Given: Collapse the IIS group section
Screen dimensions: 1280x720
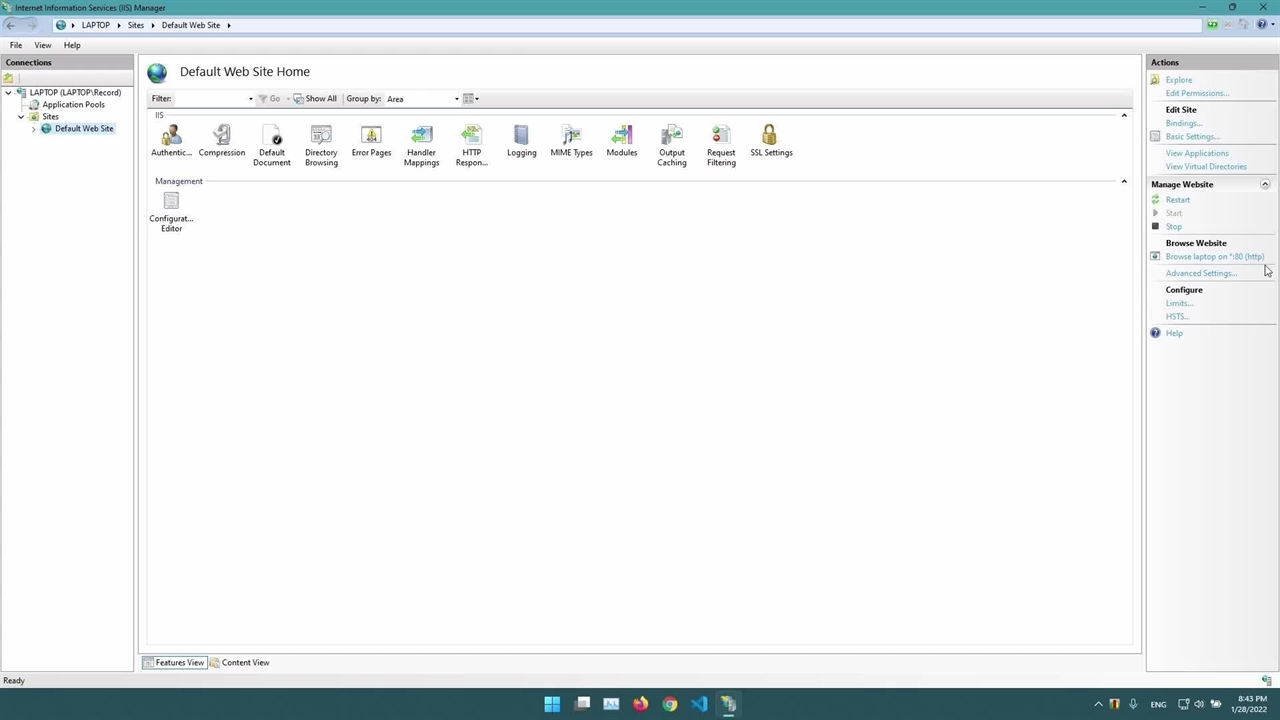Looking at the screenshot, I should click(1123, 116).
